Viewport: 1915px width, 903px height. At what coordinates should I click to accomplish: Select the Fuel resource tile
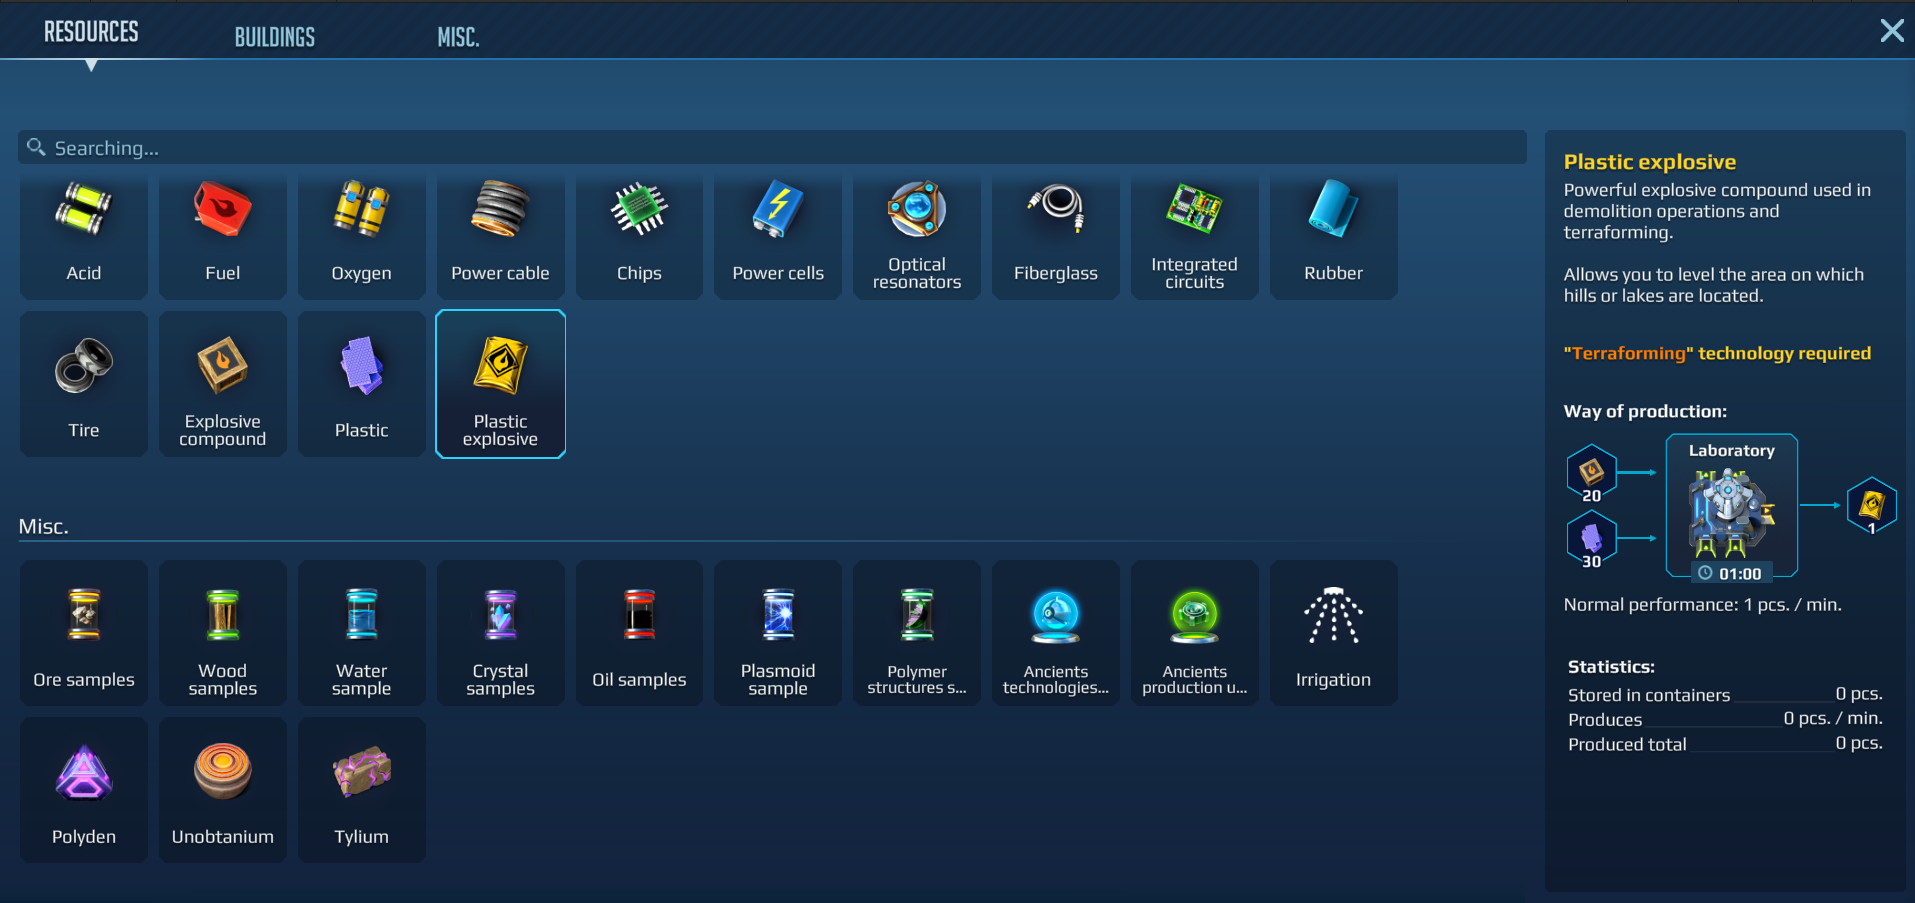point(223,236)
